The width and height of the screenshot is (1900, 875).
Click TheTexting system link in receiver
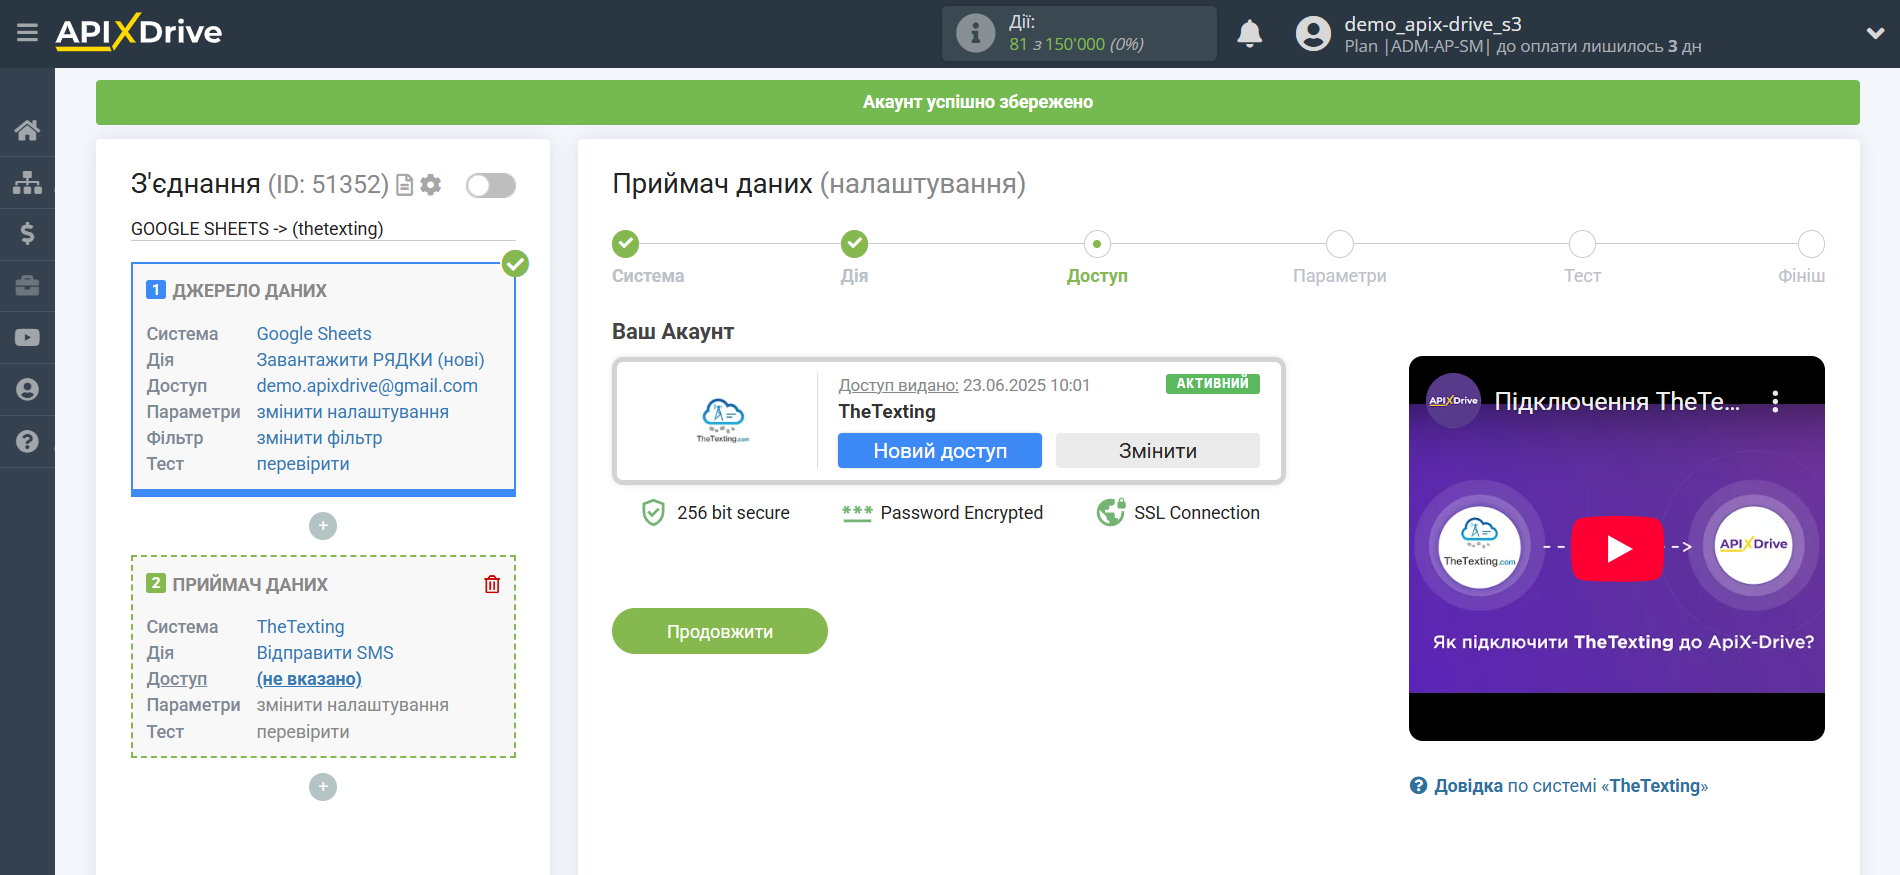point(300,627)
